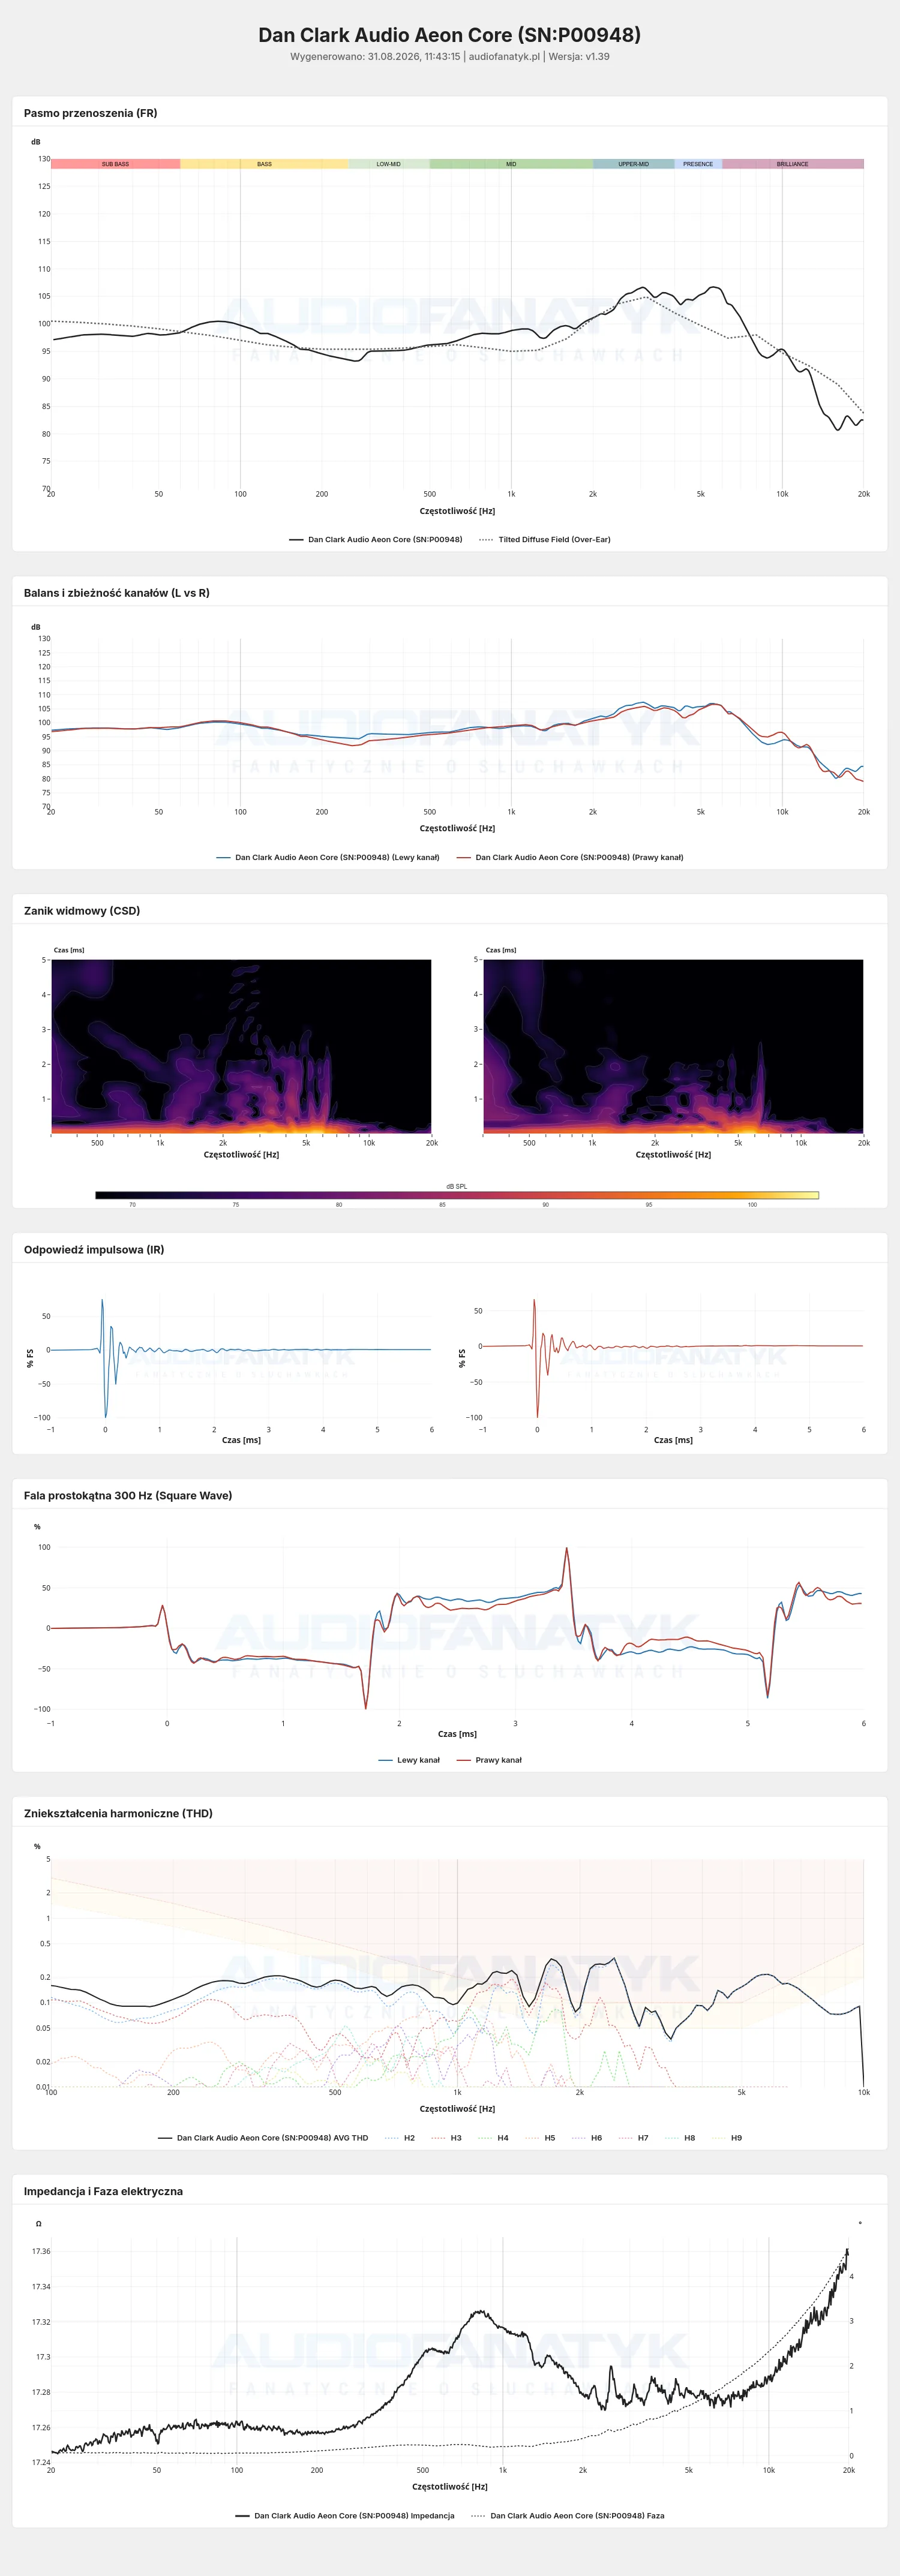The image size is (900, 2576).
Task: Click the 'Pasmo przenoszenia (FR)' section heading
Action: 90,113
